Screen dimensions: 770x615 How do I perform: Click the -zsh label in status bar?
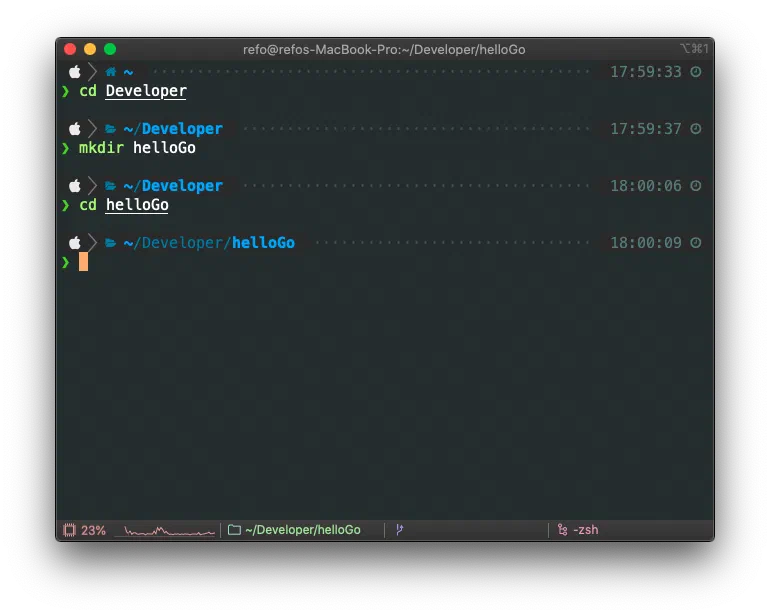coord(586,530)
